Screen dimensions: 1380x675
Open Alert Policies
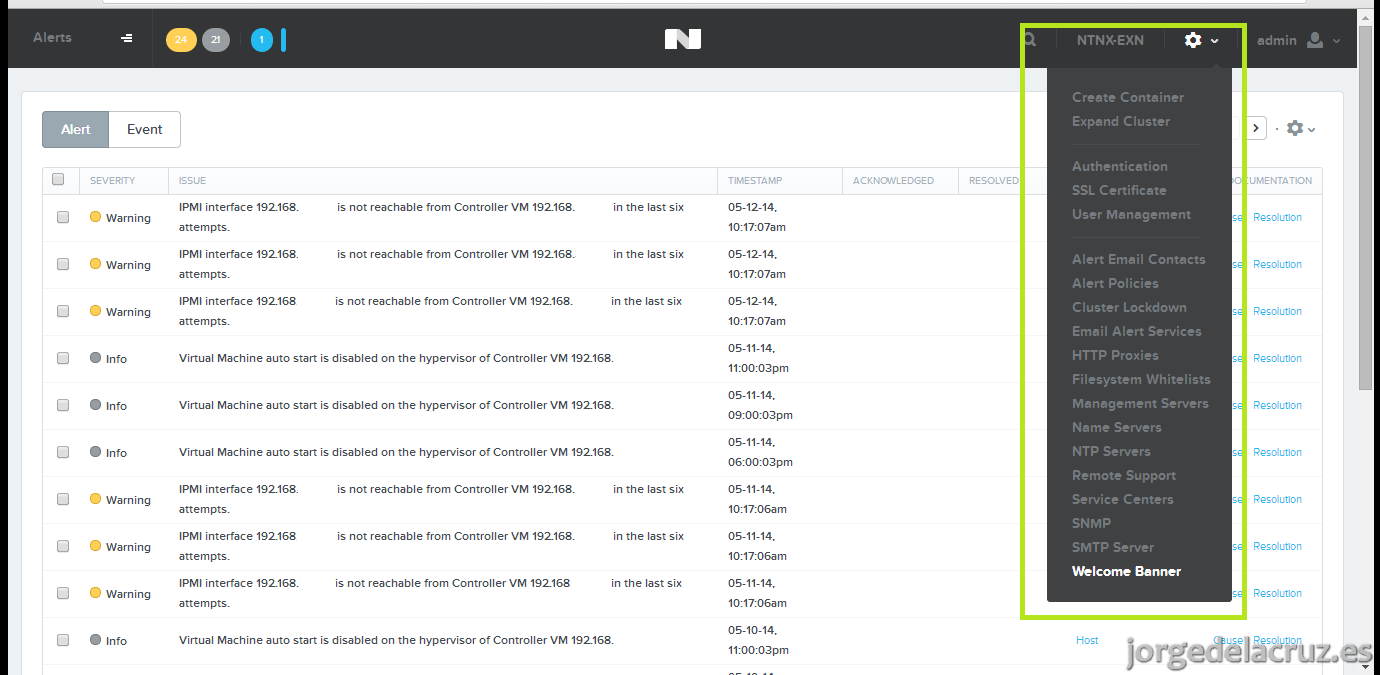pos(1115,283)
